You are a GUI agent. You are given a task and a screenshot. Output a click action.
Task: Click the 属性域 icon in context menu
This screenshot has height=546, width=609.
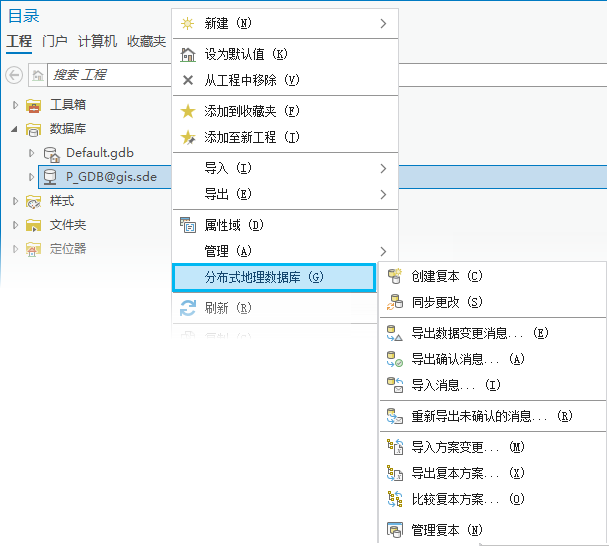click(187, 225)
